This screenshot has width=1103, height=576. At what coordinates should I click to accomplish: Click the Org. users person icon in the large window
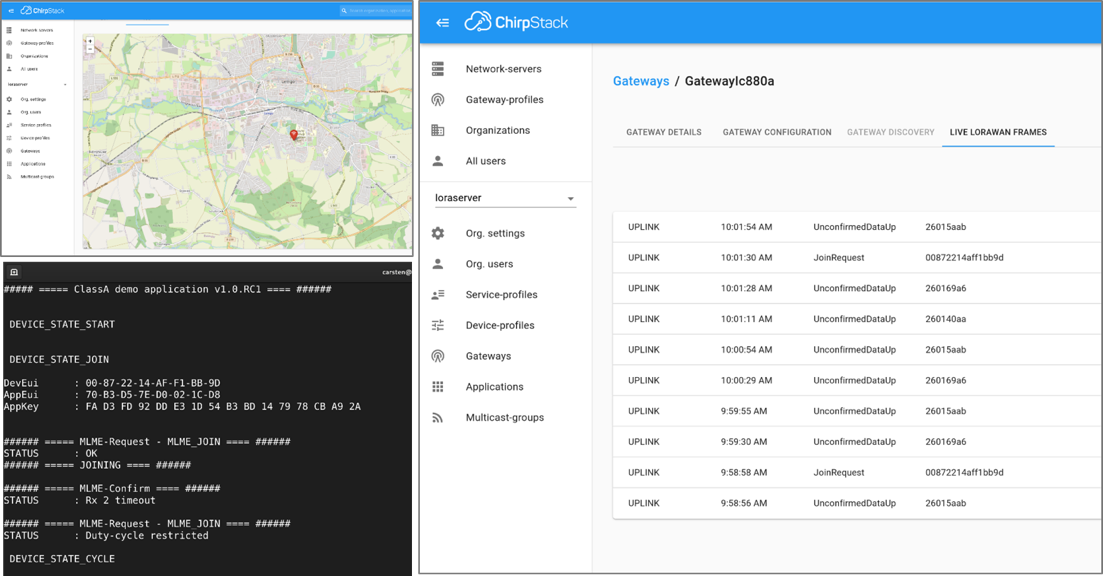pyautogui.click(x=438, y=264)
